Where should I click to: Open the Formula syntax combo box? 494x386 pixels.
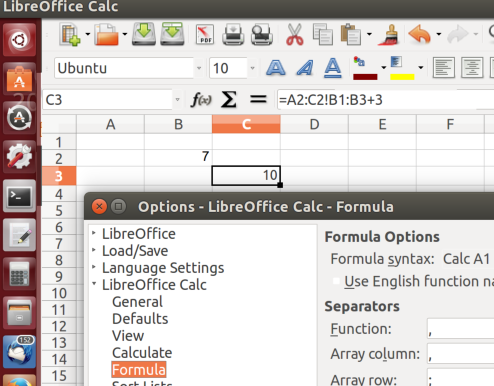[x=468, y=259]
